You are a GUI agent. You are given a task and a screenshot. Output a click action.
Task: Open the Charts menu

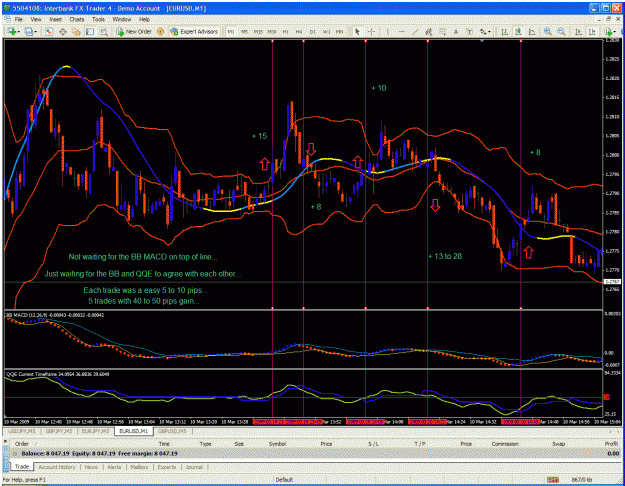tap(77, 19)
